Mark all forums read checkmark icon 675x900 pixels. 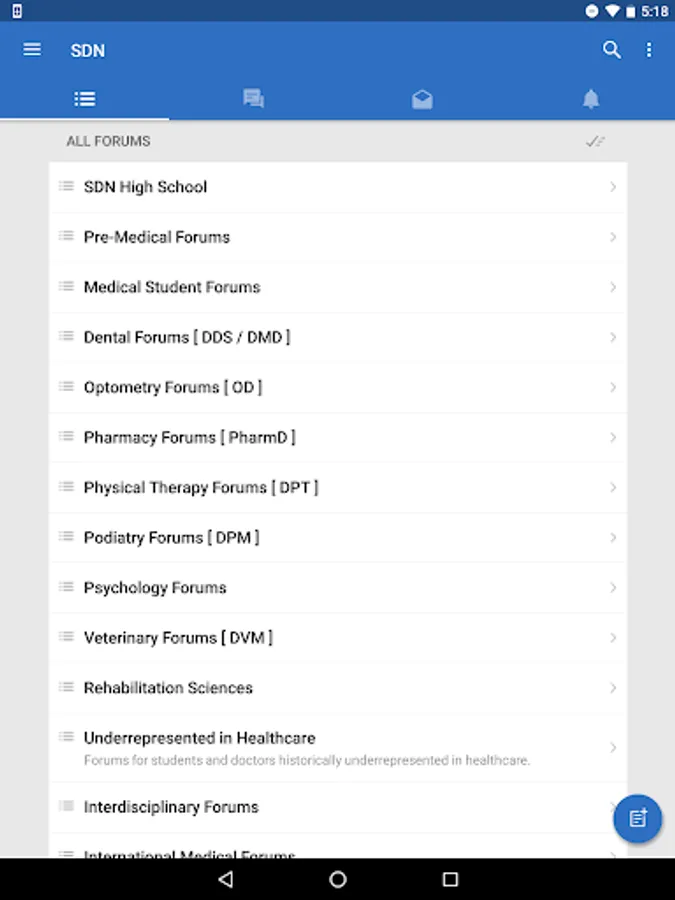[595, 141]
